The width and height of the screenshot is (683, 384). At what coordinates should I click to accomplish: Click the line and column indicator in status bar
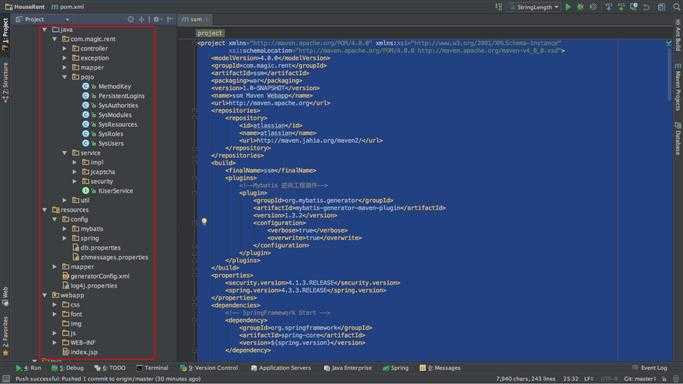pyautogui.click(x=571, y=379)
